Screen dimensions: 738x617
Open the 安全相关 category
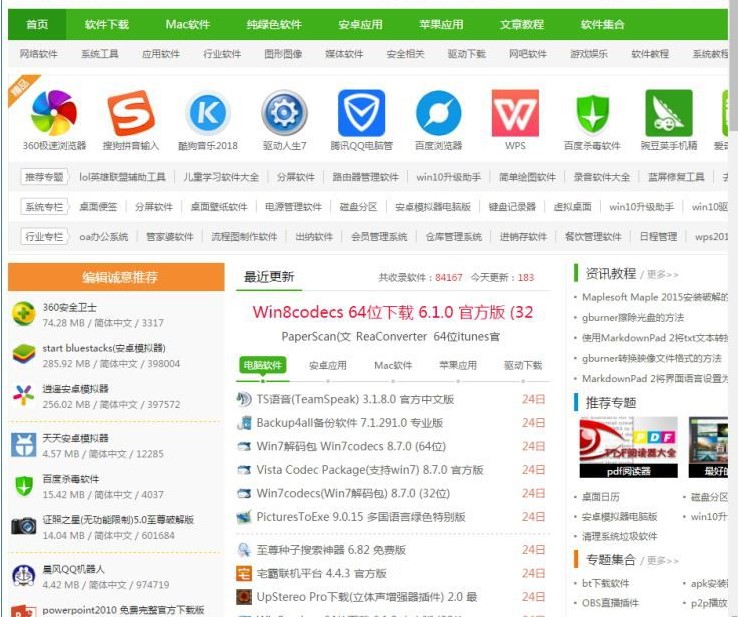coord(405,54)
